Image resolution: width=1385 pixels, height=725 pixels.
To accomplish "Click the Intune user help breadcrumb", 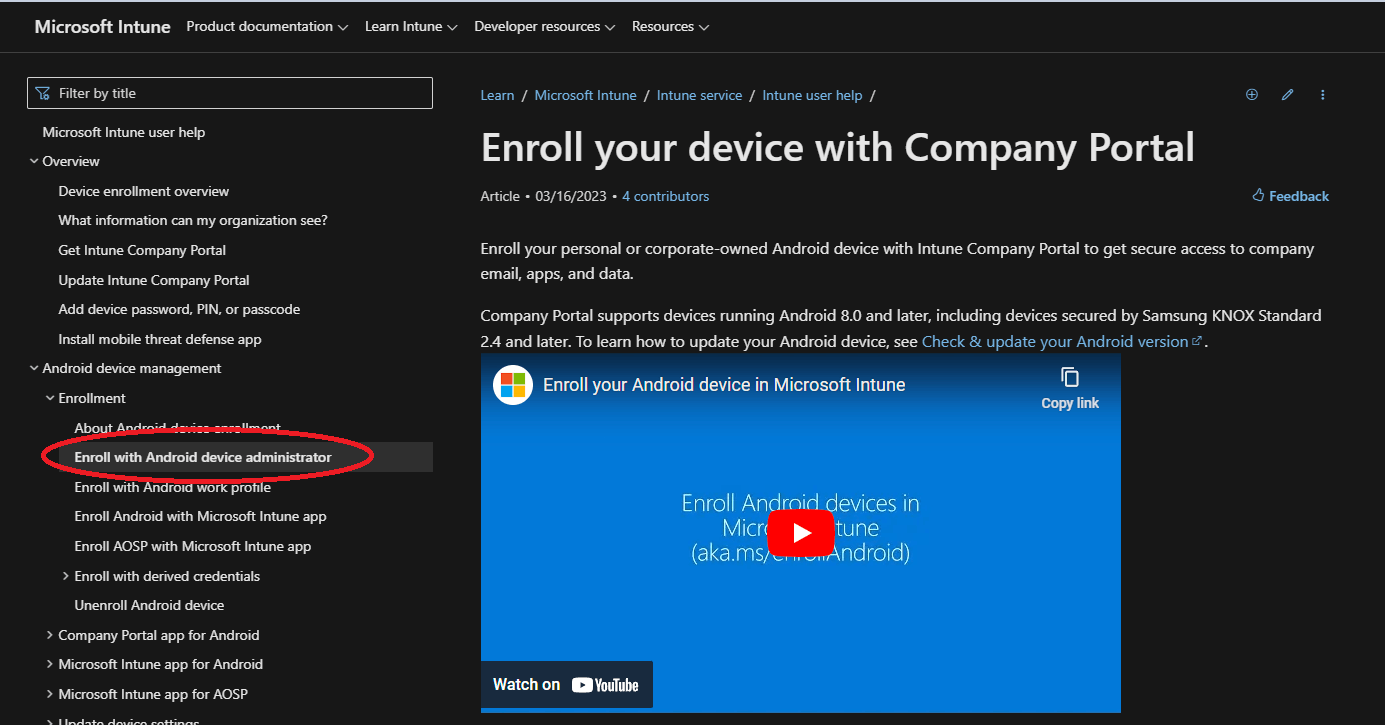I will [812, 95].
